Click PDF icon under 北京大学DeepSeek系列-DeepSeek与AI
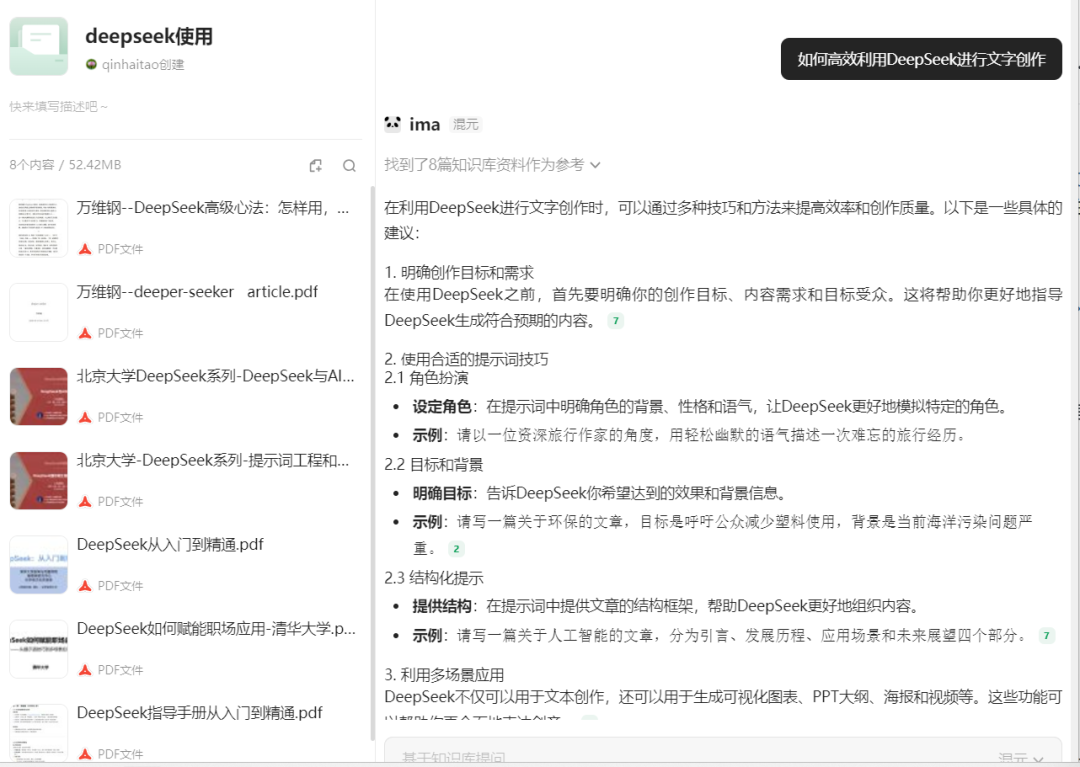The image size is (1080, 767). click(x=85, y=417)
